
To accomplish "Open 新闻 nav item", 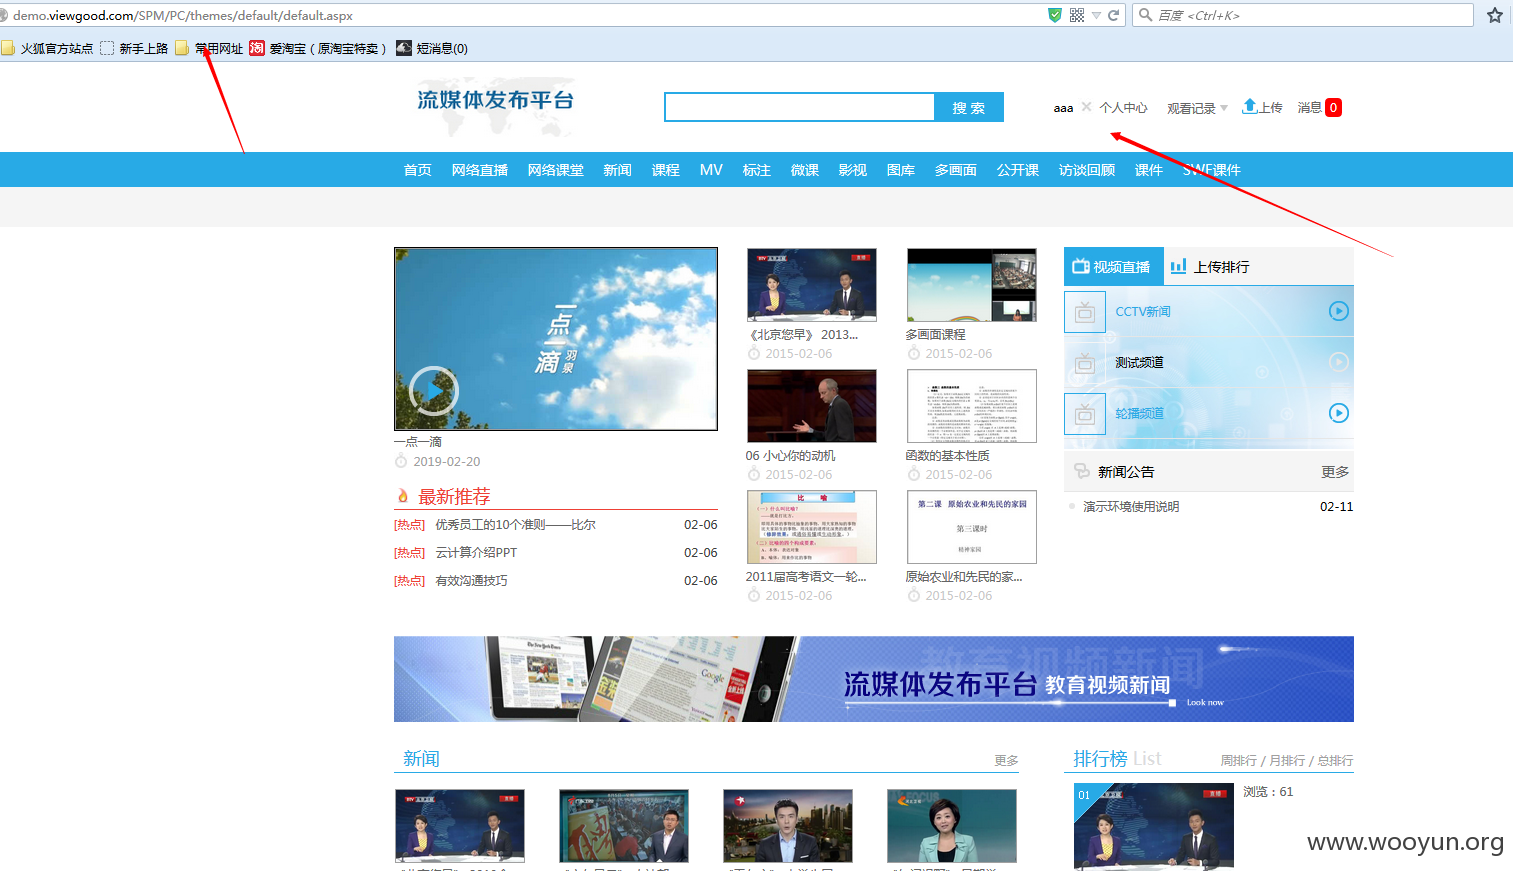I will [x=618, y=170].
